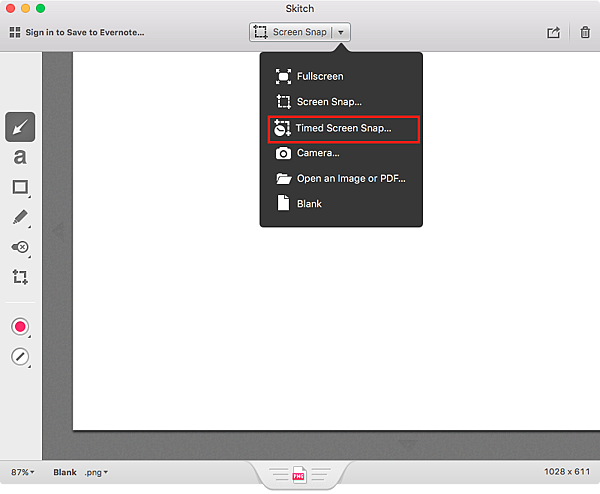Screen dimensions: 600x494
Task: Click the Evernote grid icon
Action: point(15,32)
